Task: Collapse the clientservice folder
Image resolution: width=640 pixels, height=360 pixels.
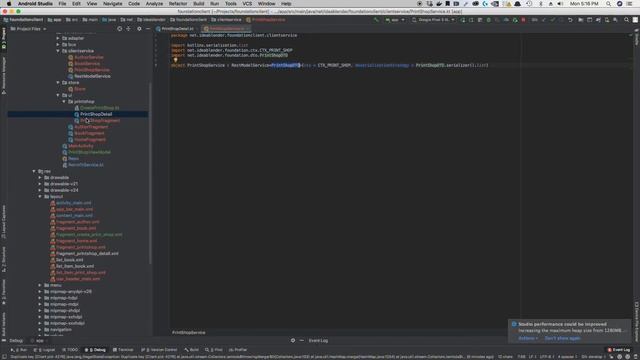Action: 58,51
